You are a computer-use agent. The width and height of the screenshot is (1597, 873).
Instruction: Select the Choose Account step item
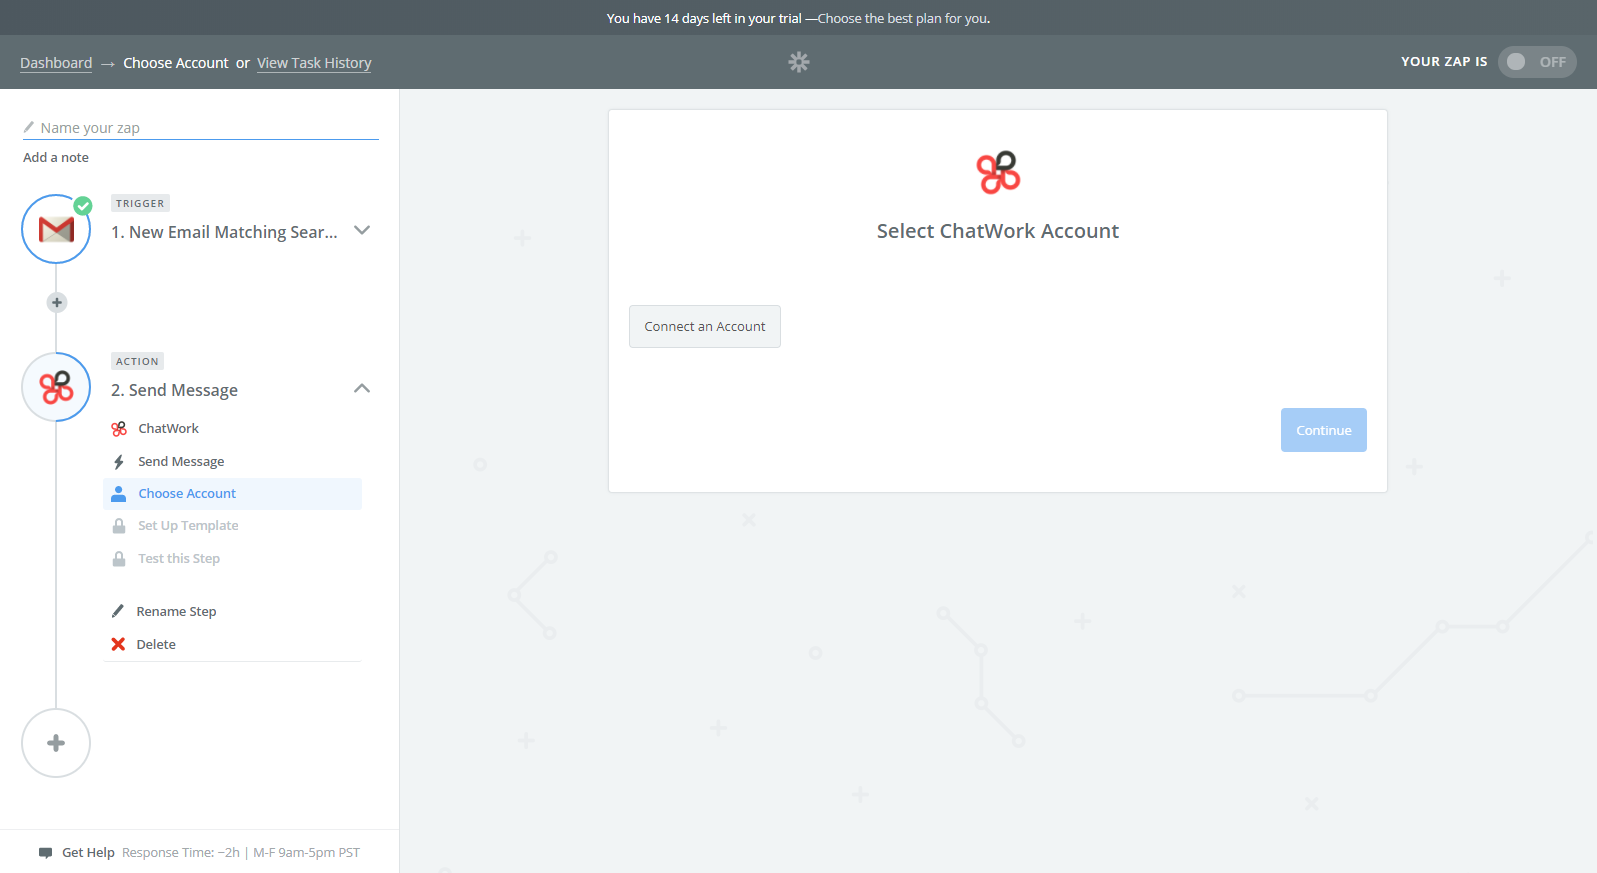(232, 494)
